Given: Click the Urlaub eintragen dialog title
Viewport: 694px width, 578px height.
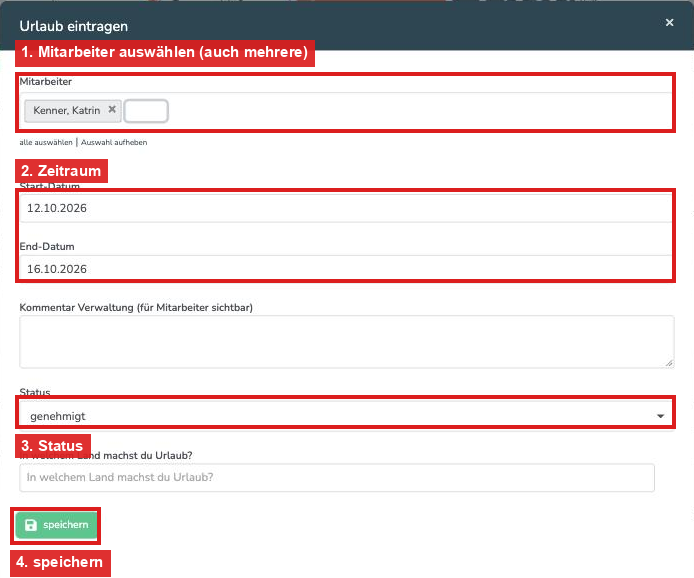Looking at the screenshot, I should coord(73,26).
